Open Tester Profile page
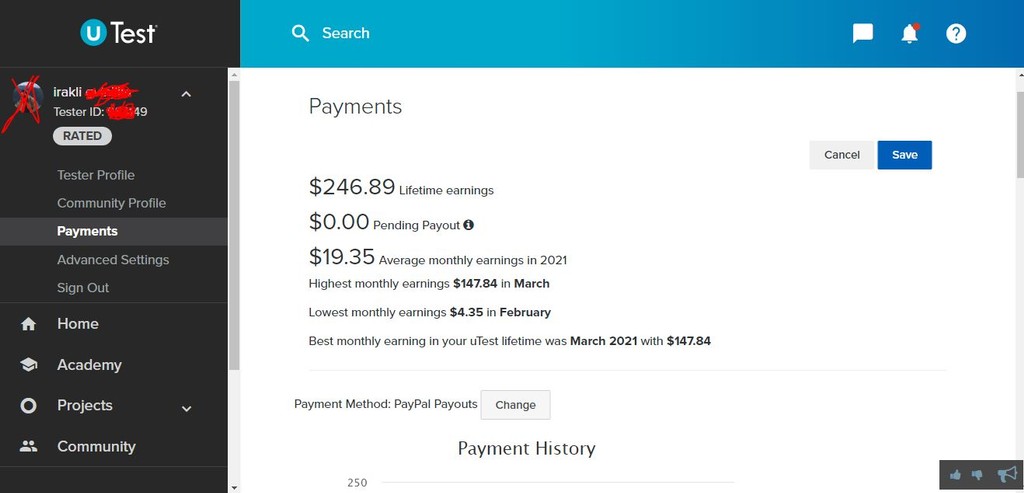The image size is (1024, 493). 96,175
